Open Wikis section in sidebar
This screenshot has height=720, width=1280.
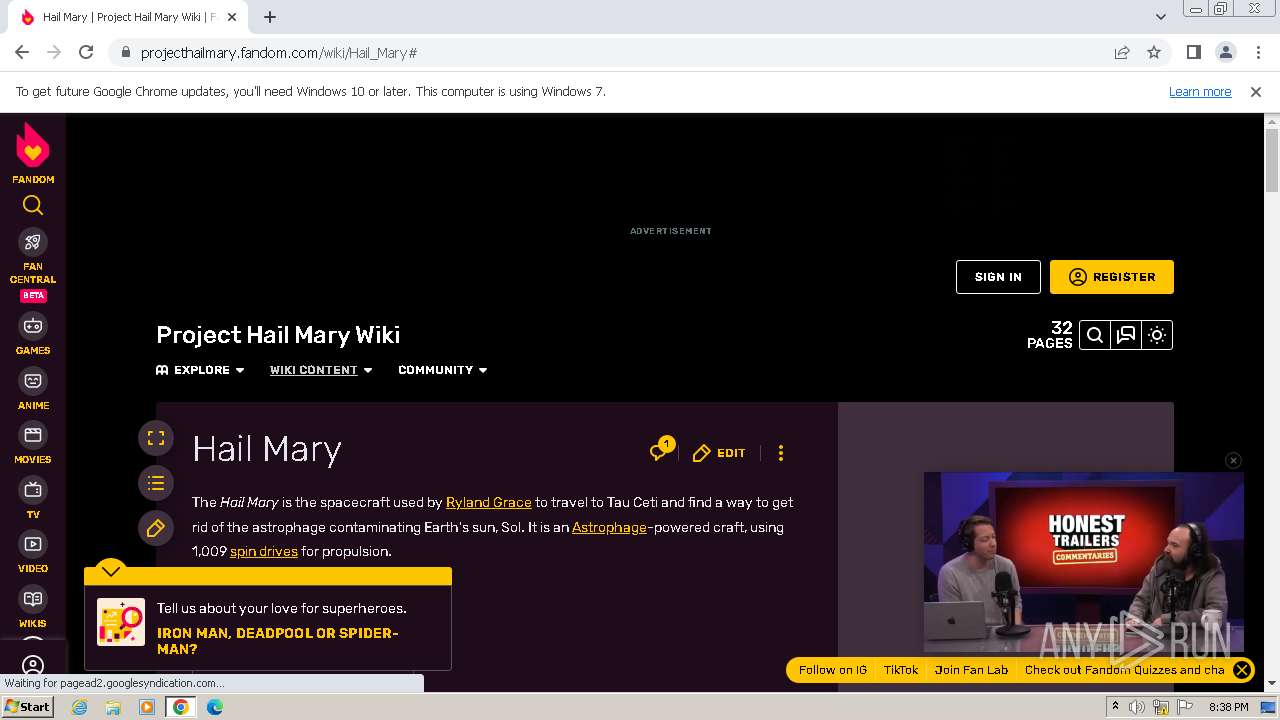[33, 607]
